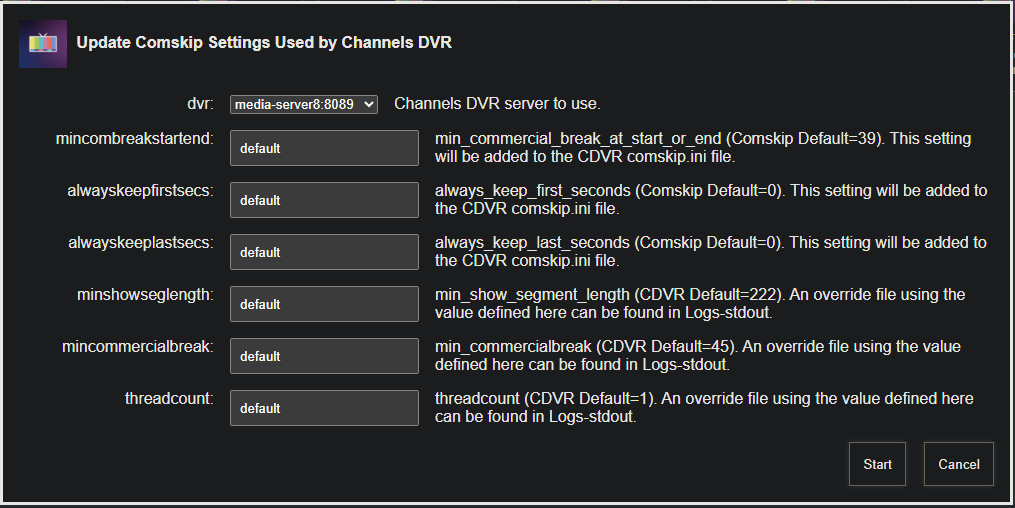The width and height of the screenshot is (1015, 508).
Task: Click the mincombreakstartend input field
Action: pyautogui.click(x=324, y=148)
